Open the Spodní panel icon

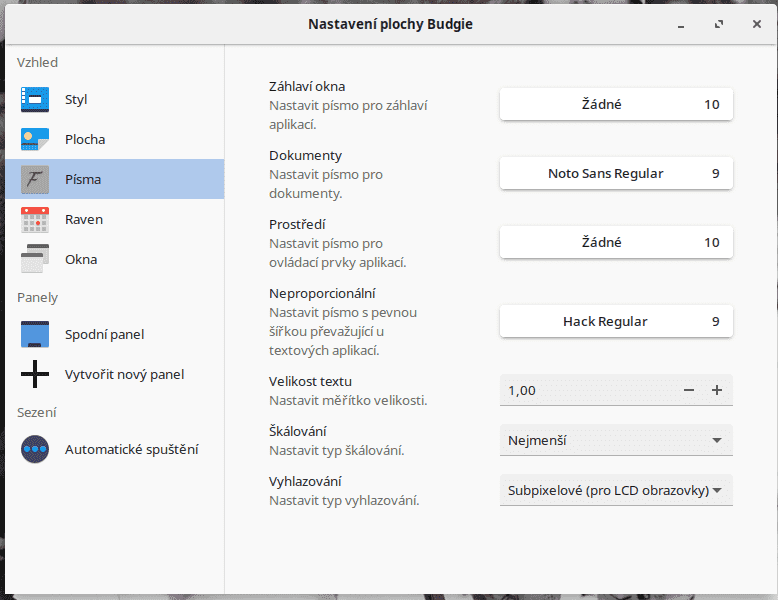pos(35,334)
